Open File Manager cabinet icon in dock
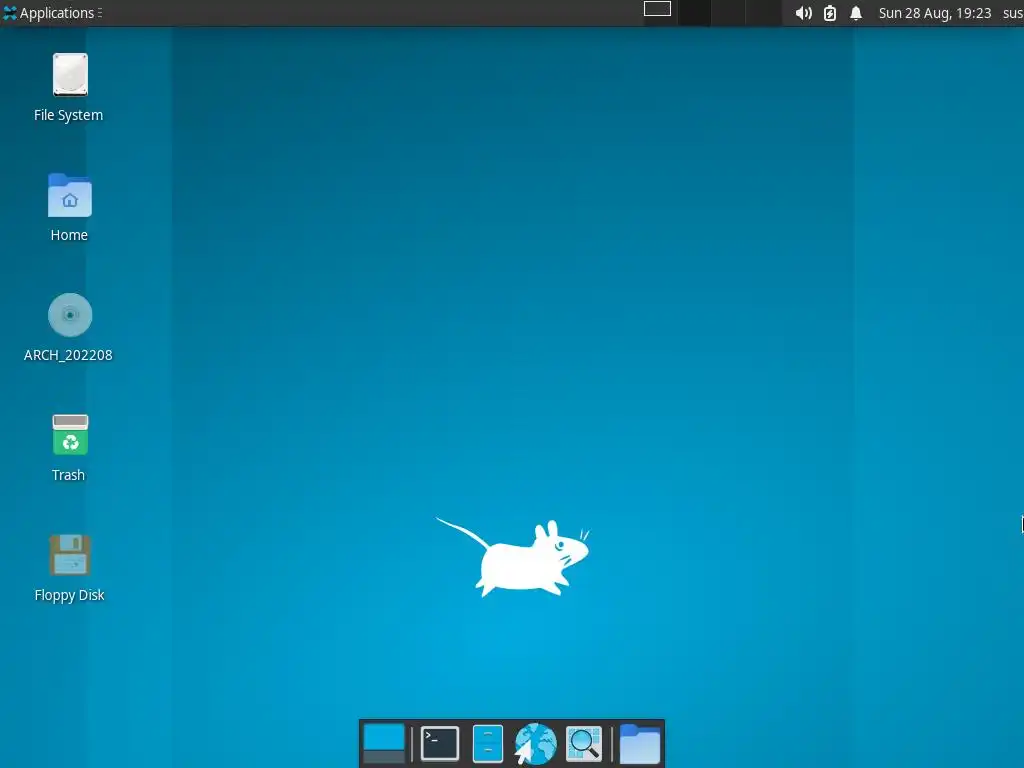 [488, 744]
